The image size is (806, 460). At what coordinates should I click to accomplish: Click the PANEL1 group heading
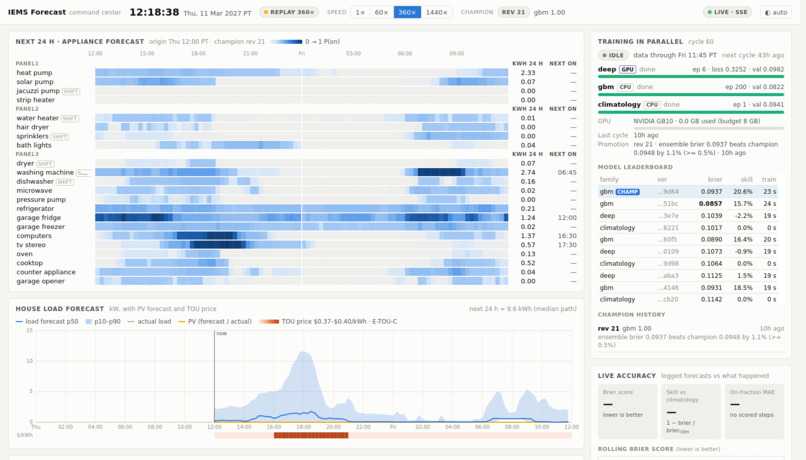[27, 64]
